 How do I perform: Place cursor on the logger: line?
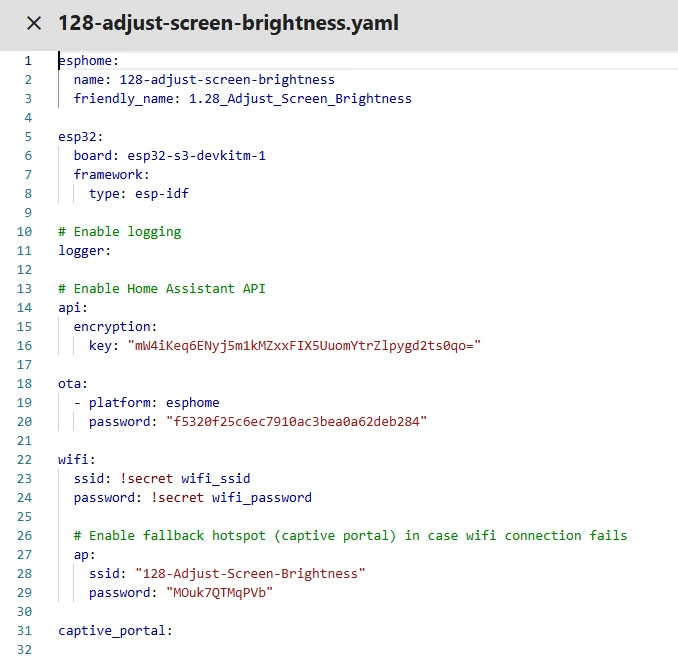click(84, 251)
